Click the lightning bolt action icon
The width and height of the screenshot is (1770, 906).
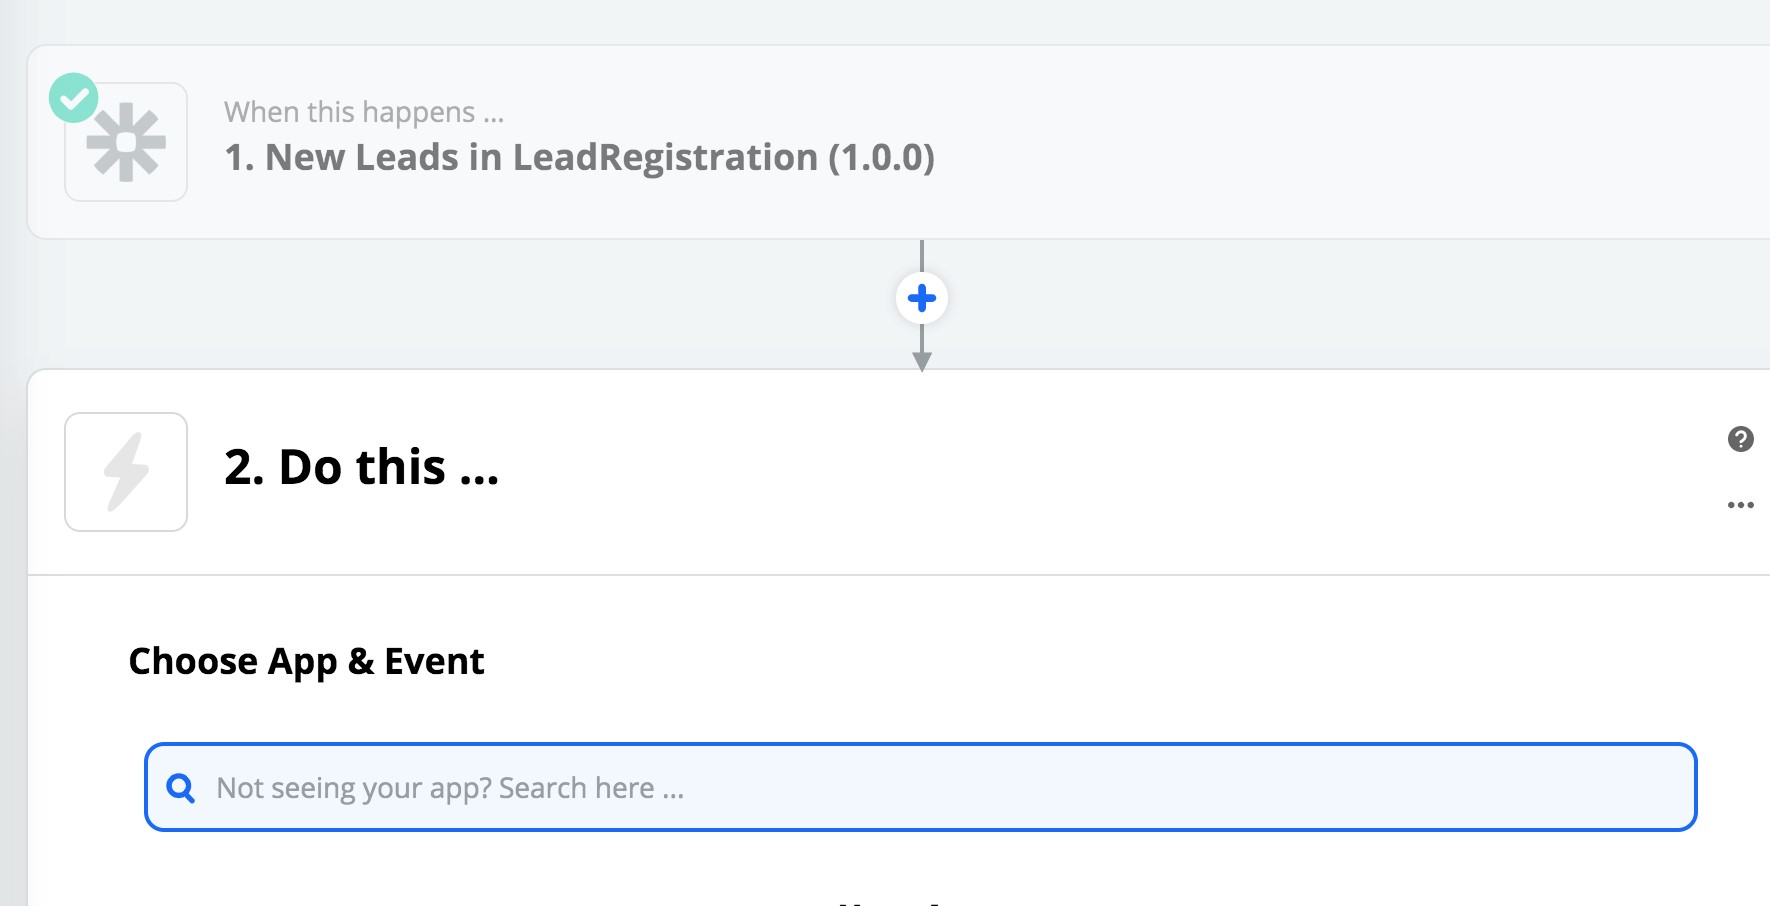[x=126, y=472]
